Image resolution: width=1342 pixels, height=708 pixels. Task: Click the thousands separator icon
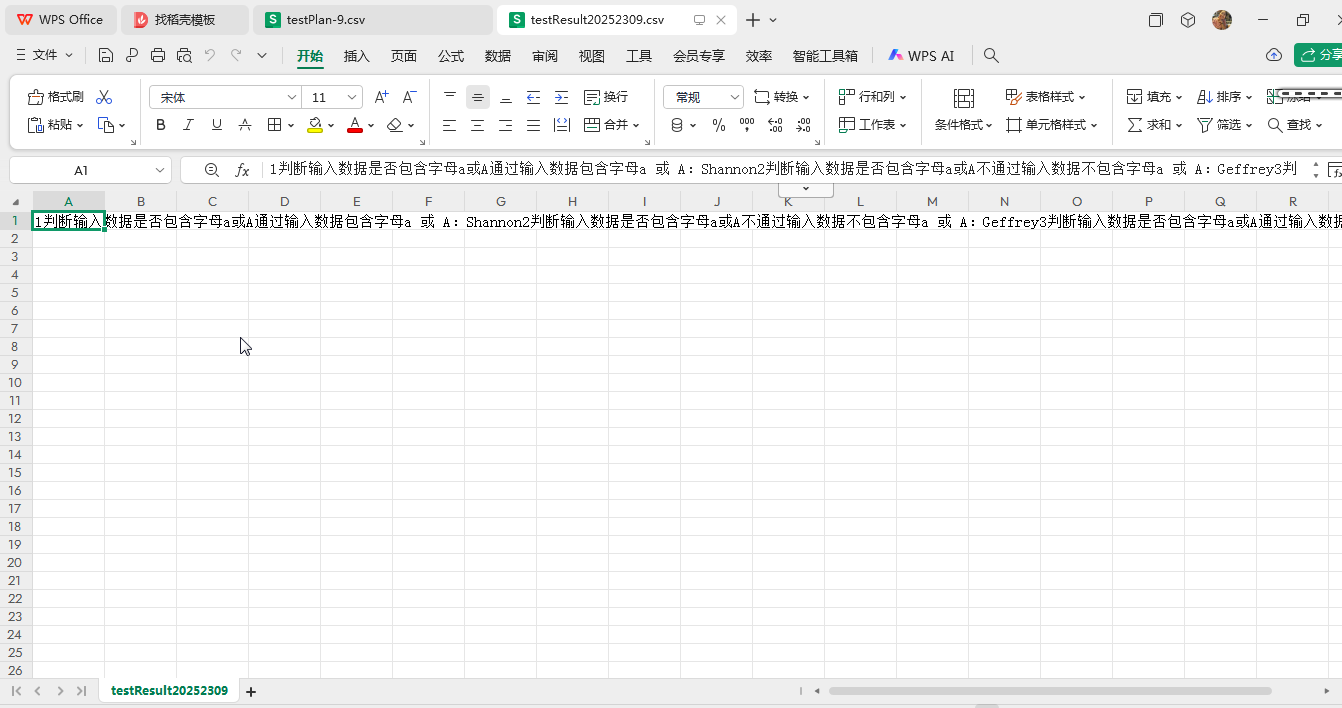coord(747,125)
